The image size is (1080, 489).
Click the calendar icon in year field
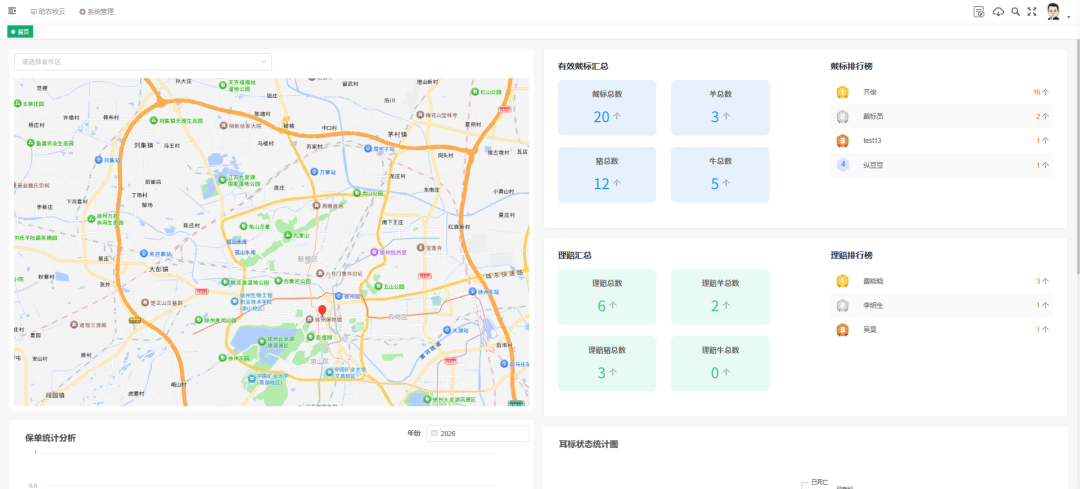click(x=433, y=434)
